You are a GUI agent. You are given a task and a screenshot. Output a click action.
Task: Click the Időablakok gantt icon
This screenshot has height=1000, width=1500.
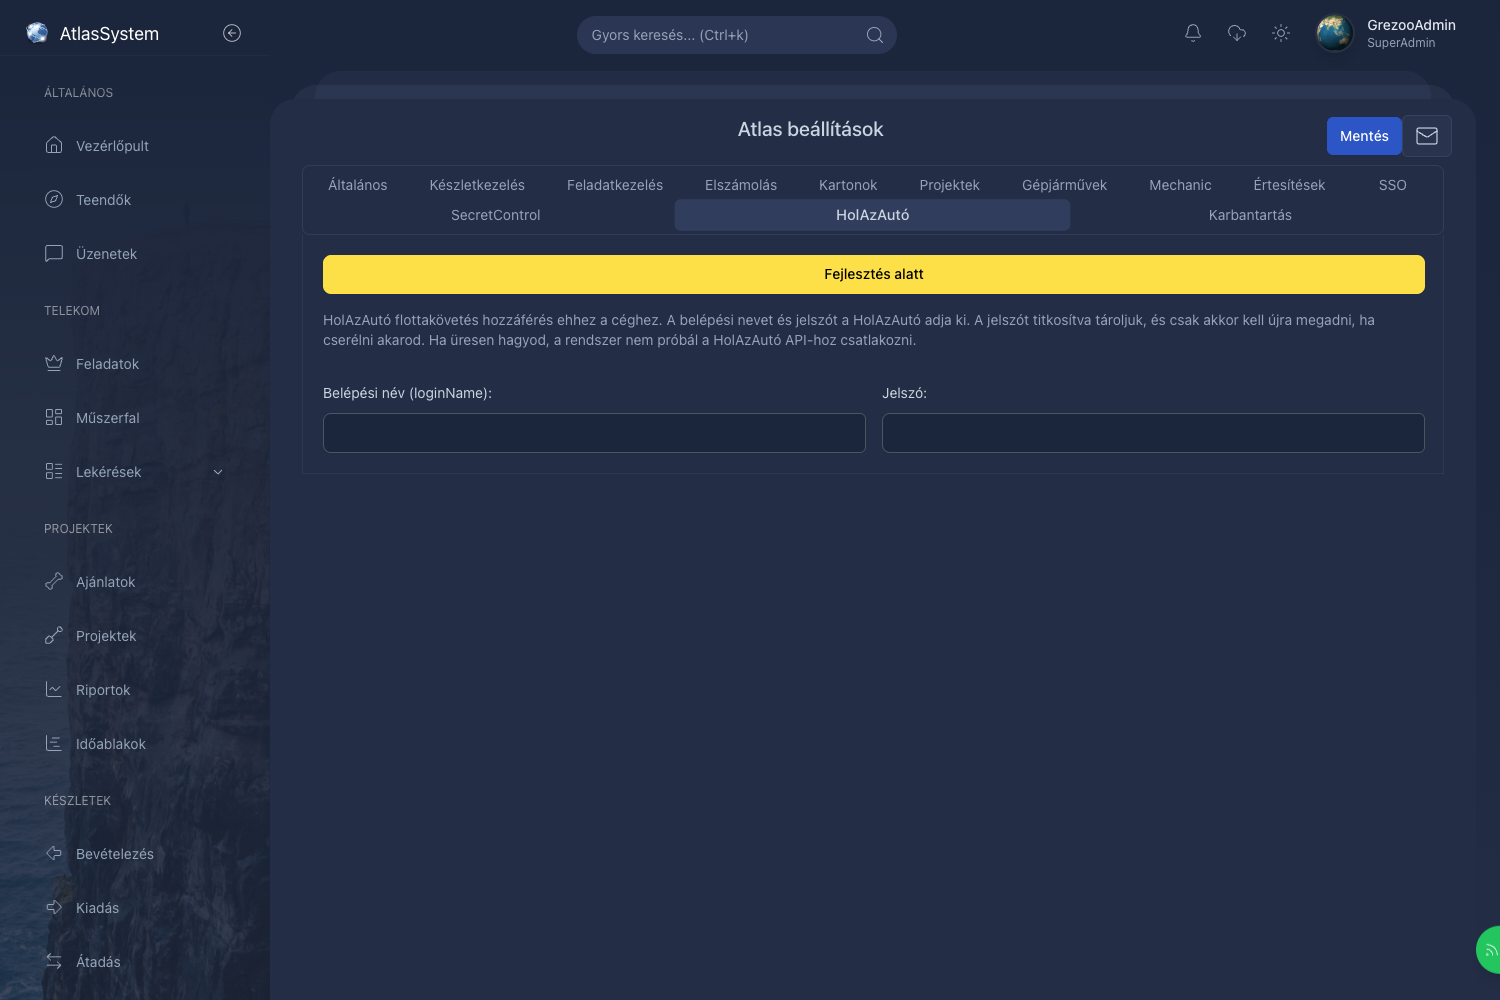54,743
